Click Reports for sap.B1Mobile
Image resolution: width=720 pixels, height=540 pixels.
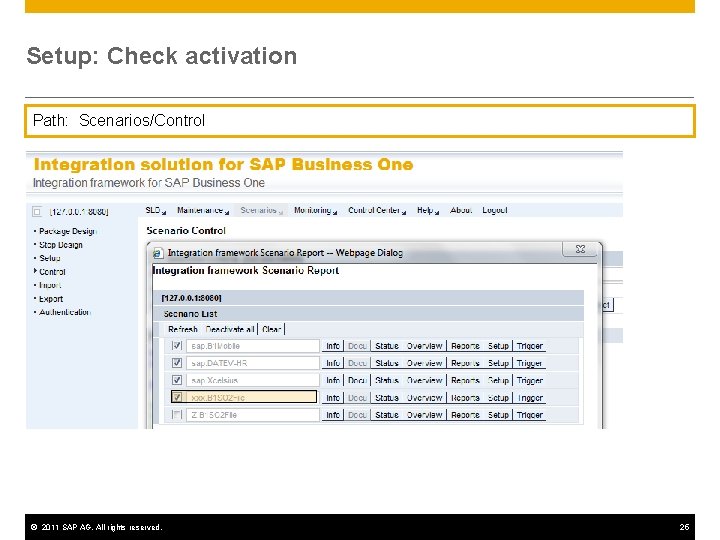click(x=465, y=346)
